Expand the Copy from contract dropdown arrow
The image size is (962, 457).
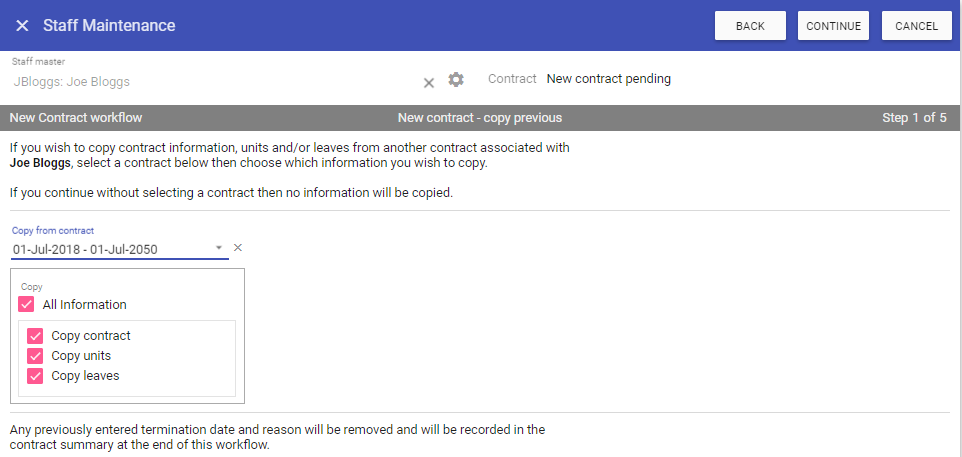click(x=219, y=249)
